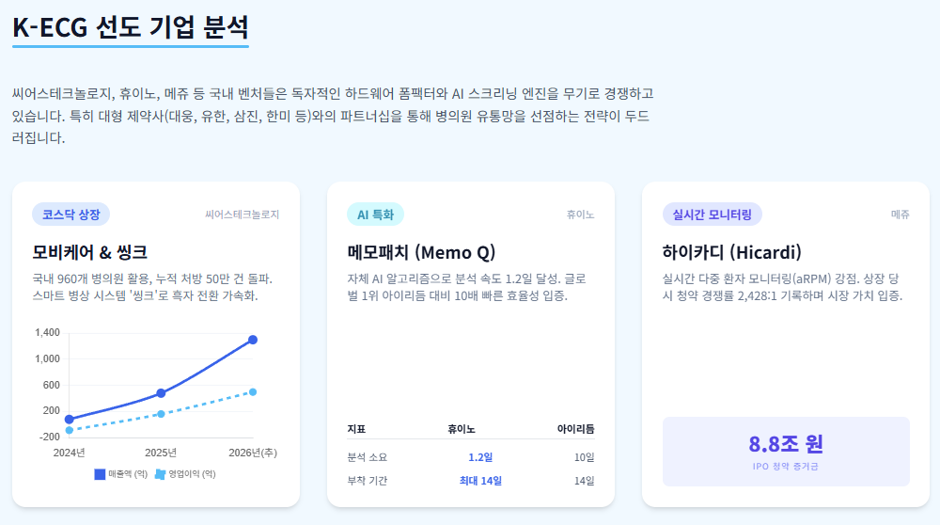Select the 2024년 revenue data point
The width and height of the screenshot is (940, 525).
point(69,420)
